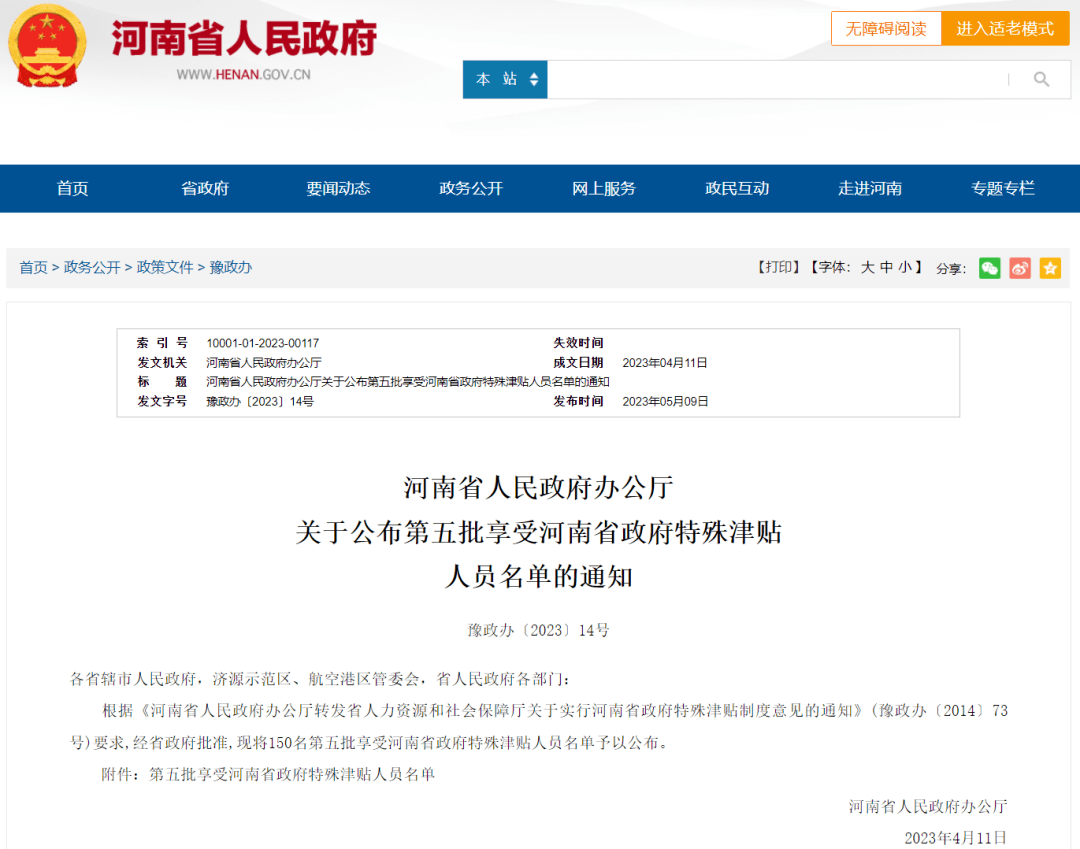Click the attachment line 第五批享受河南省政府特殊津贴人员名单
Image resolution: width=1080 pixels, height=849 pixels.
click(x=292, y=775)
